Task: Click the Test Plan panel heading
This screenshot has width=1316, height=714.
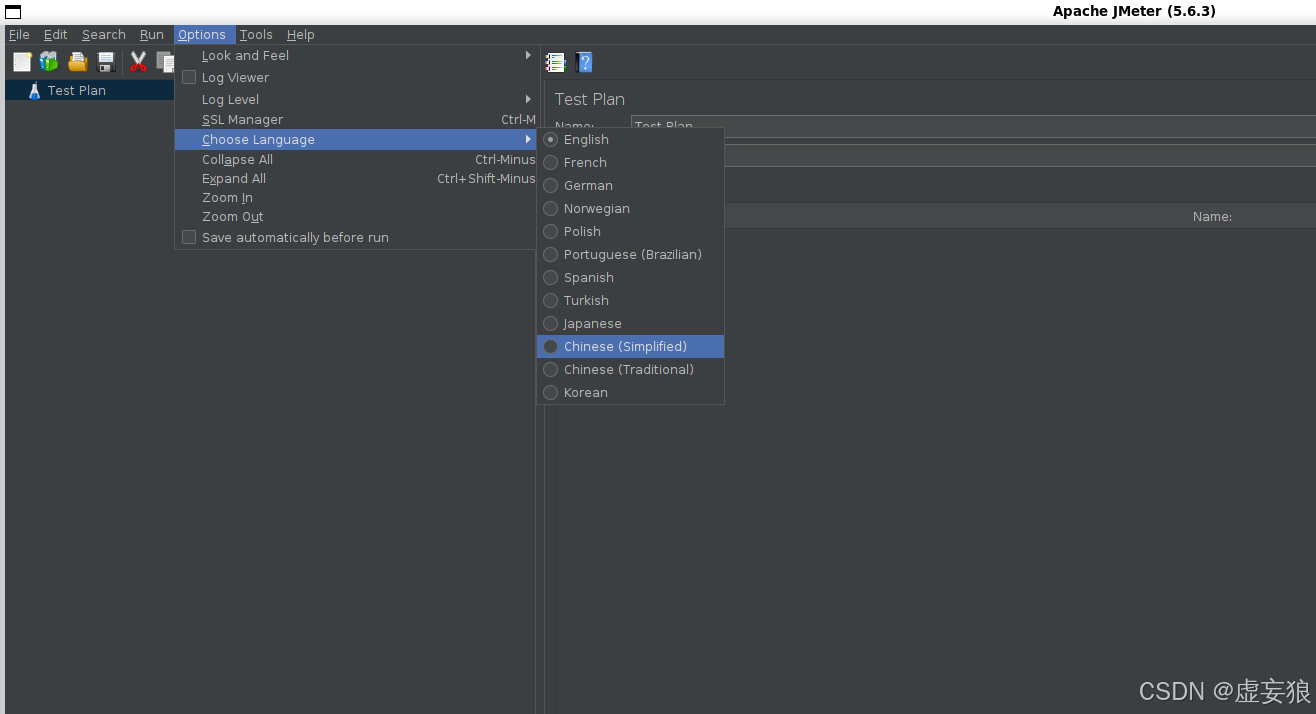Action: pyautogui.click(x=590, y=99)
